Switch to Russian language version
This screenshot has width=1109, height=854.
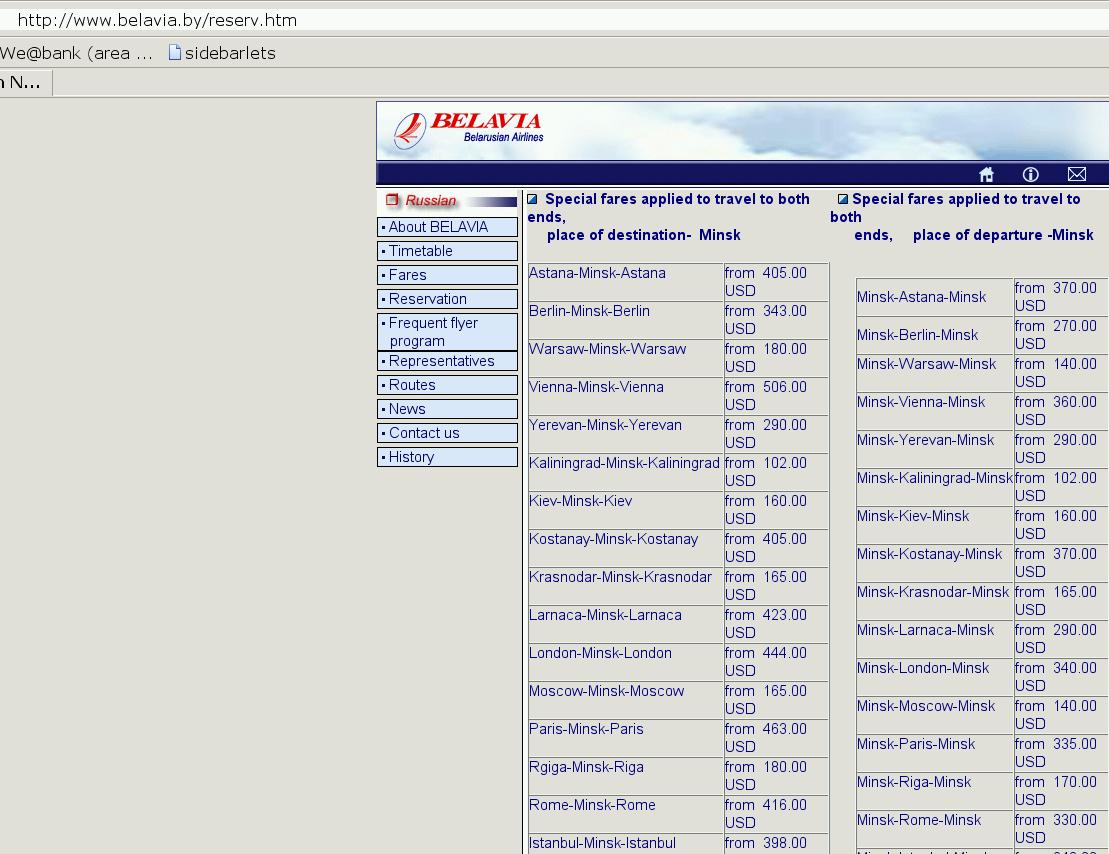tap(431, 201)
